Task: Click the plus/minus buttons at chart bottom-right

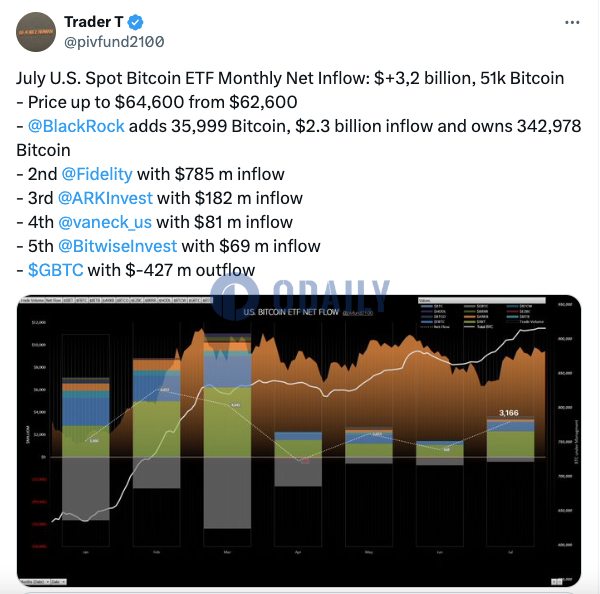Action: [x=557, y=581]
